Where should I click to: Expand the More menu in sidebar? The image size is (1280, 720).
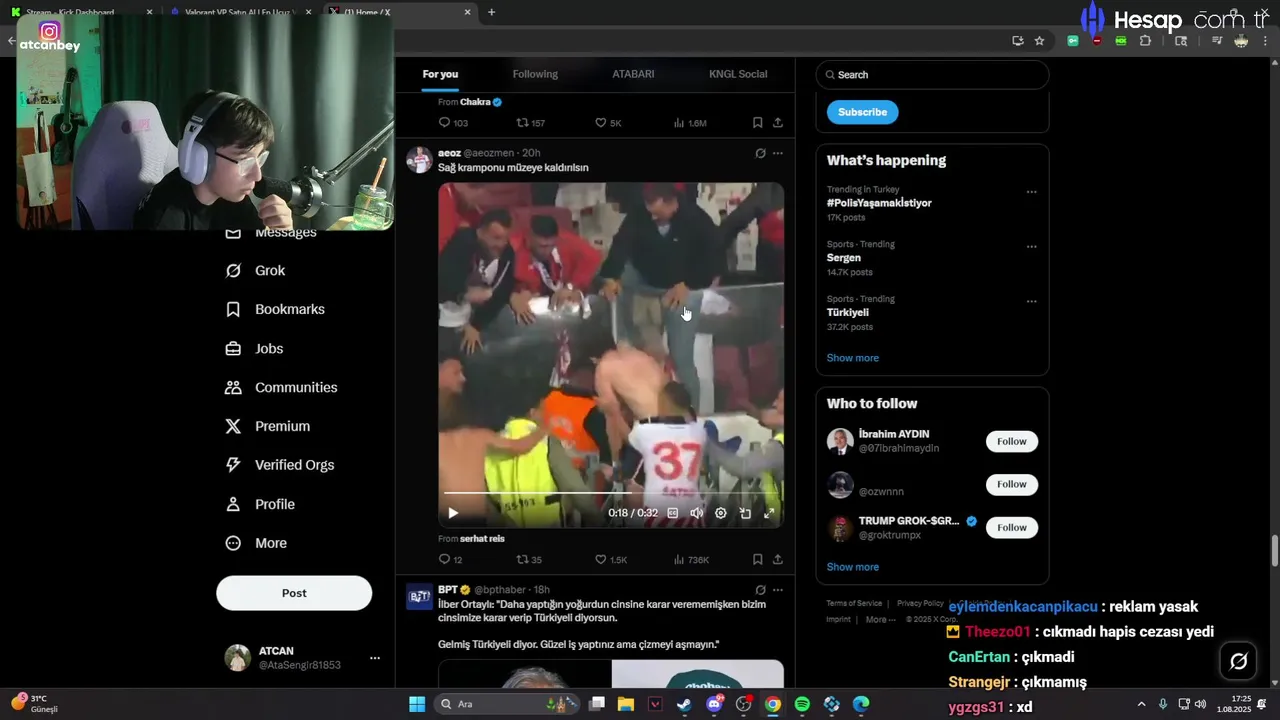(x=256, y=543)
